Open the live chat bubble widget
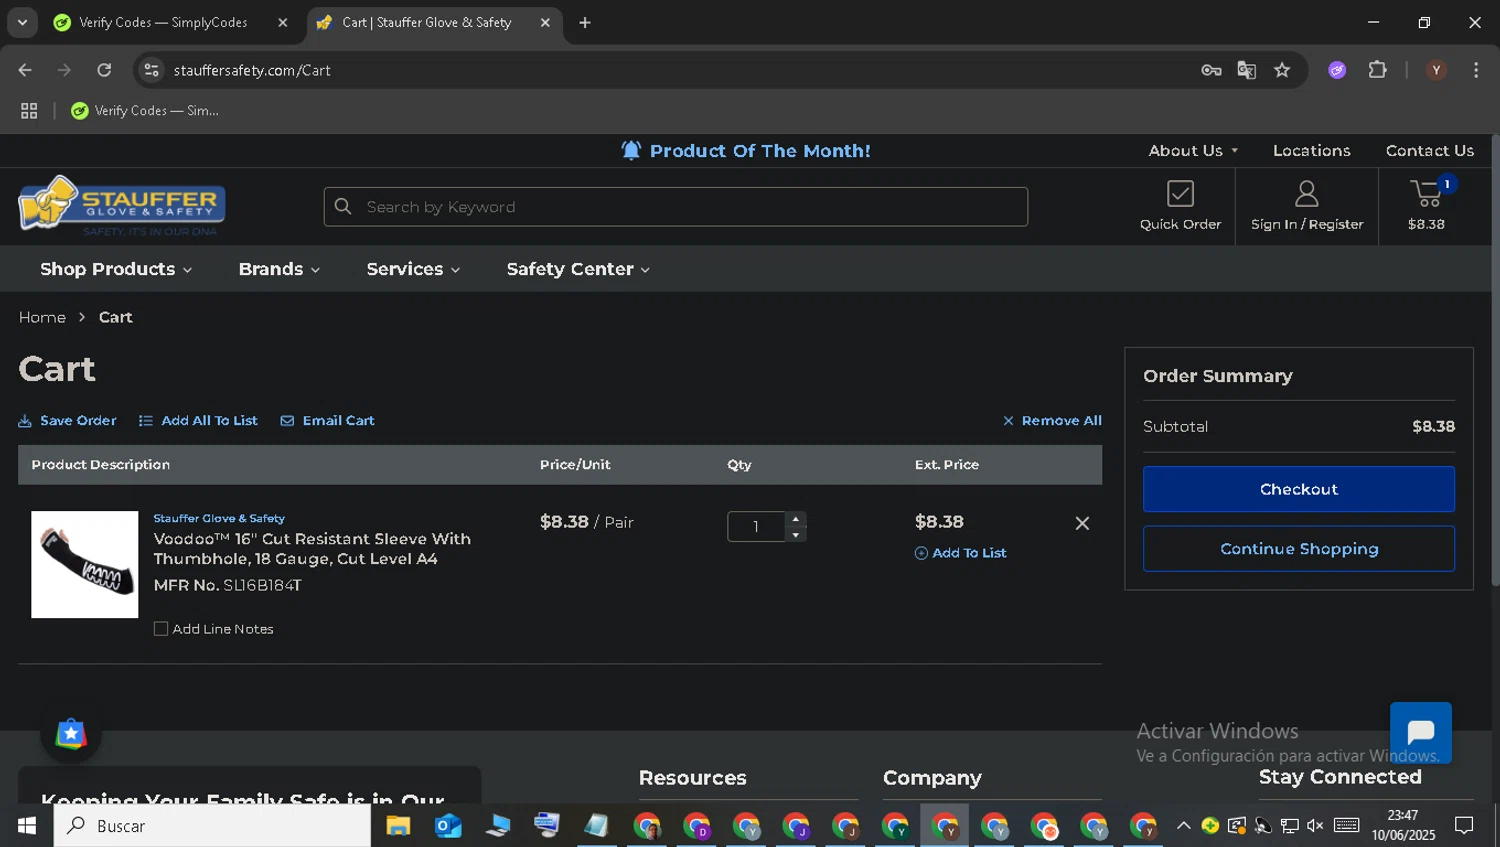The width and height of the screenshot is (1500, 847). click(1420, 733)
